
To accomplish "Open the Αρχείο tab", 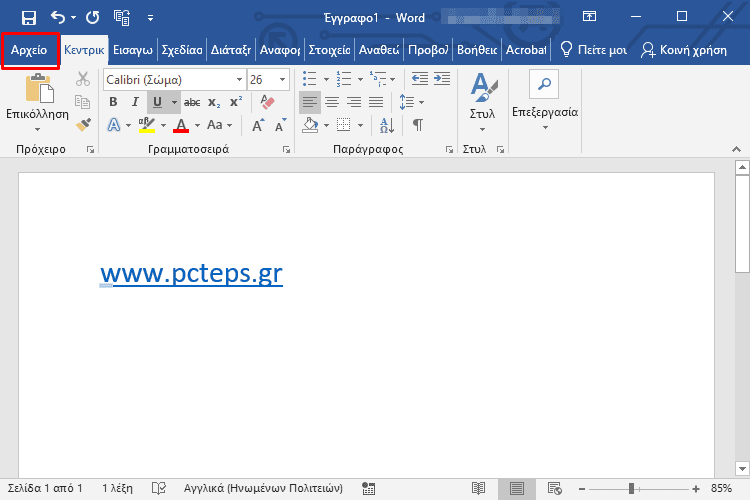I will (29, 50).
